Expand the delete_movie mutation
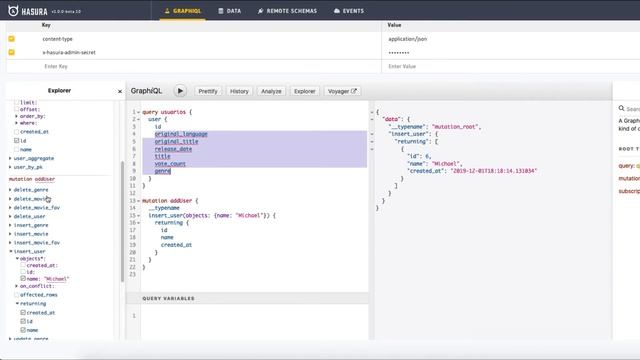 point(10,199)
